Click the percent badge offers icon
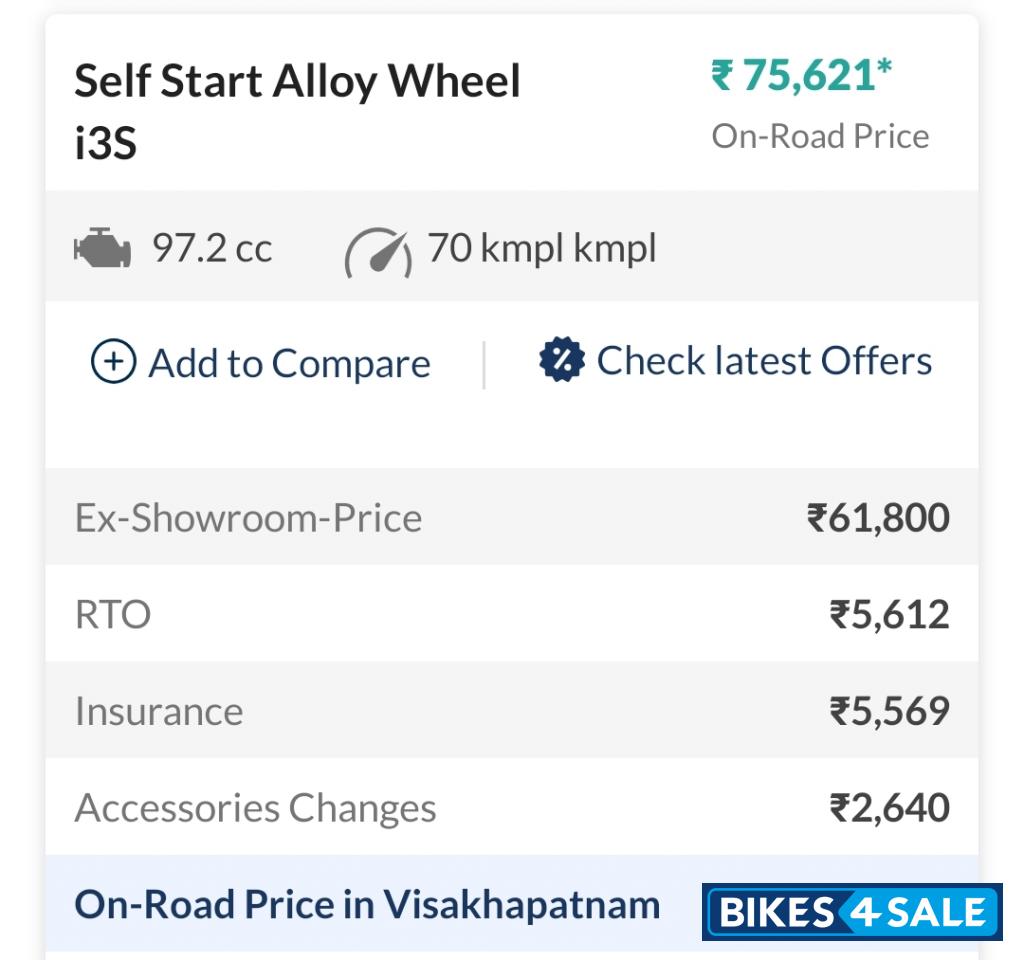1024x960 pixels. [561, 360]
